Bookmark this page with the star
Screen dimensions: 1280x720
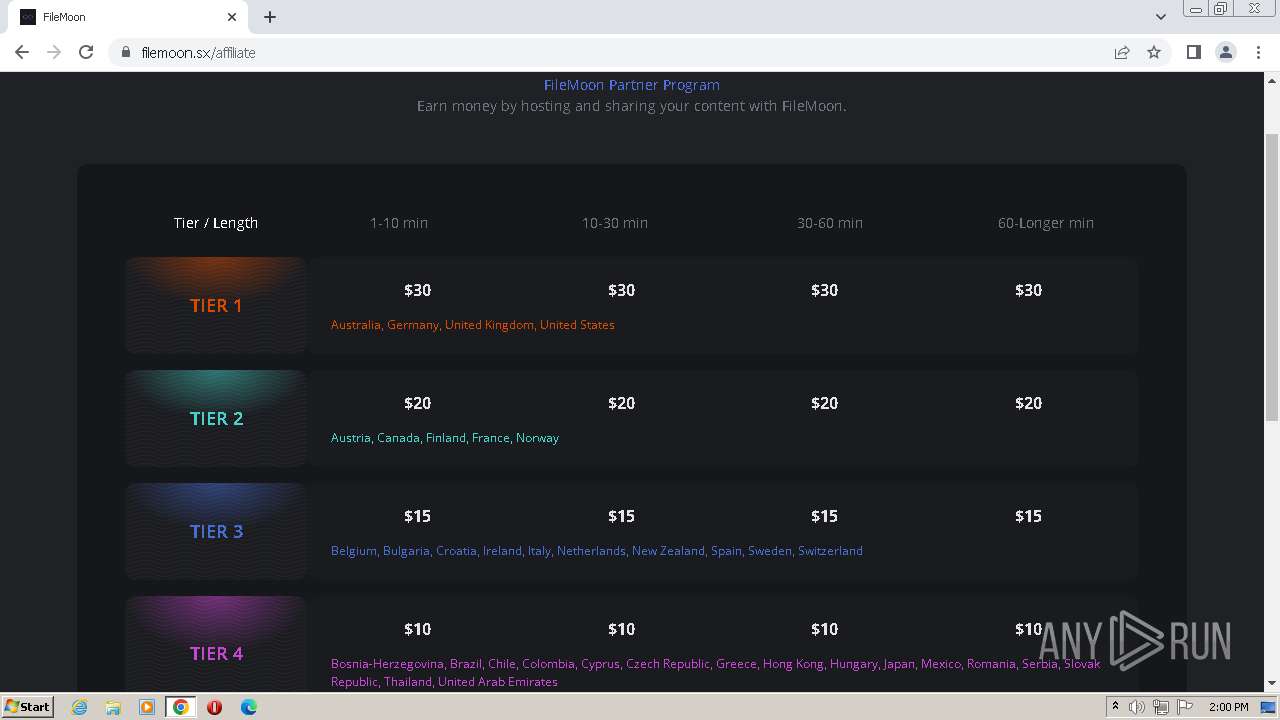pyautogui.click(x=1154, y=52)
